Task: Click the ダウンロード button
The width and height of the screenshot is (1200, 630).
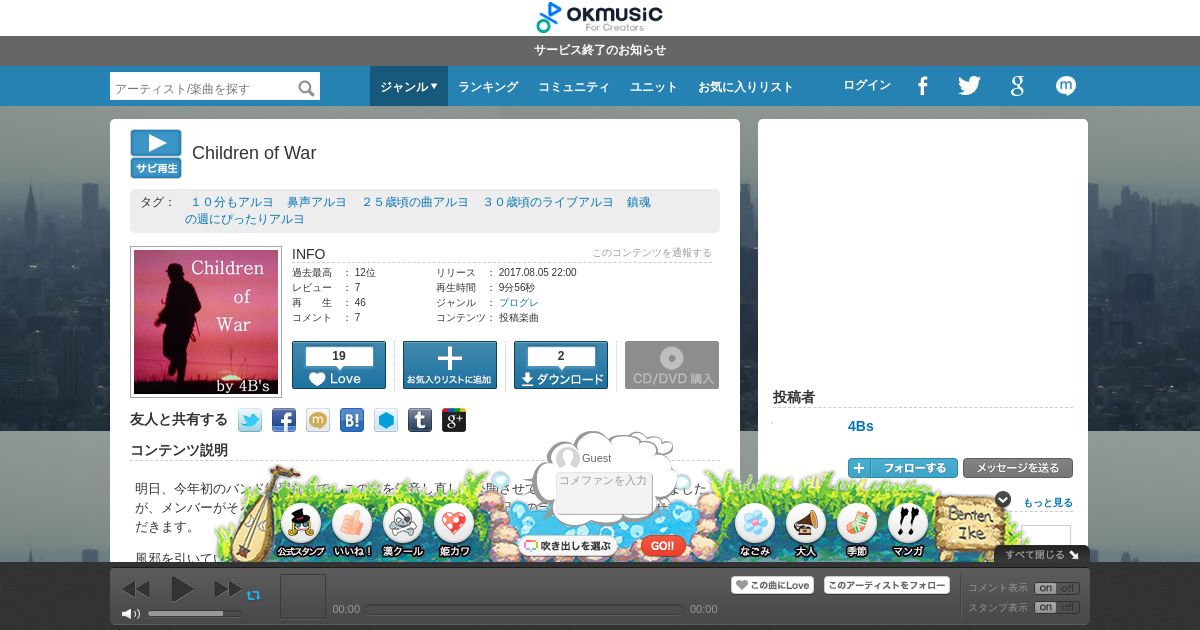Action: click(561, 365)
